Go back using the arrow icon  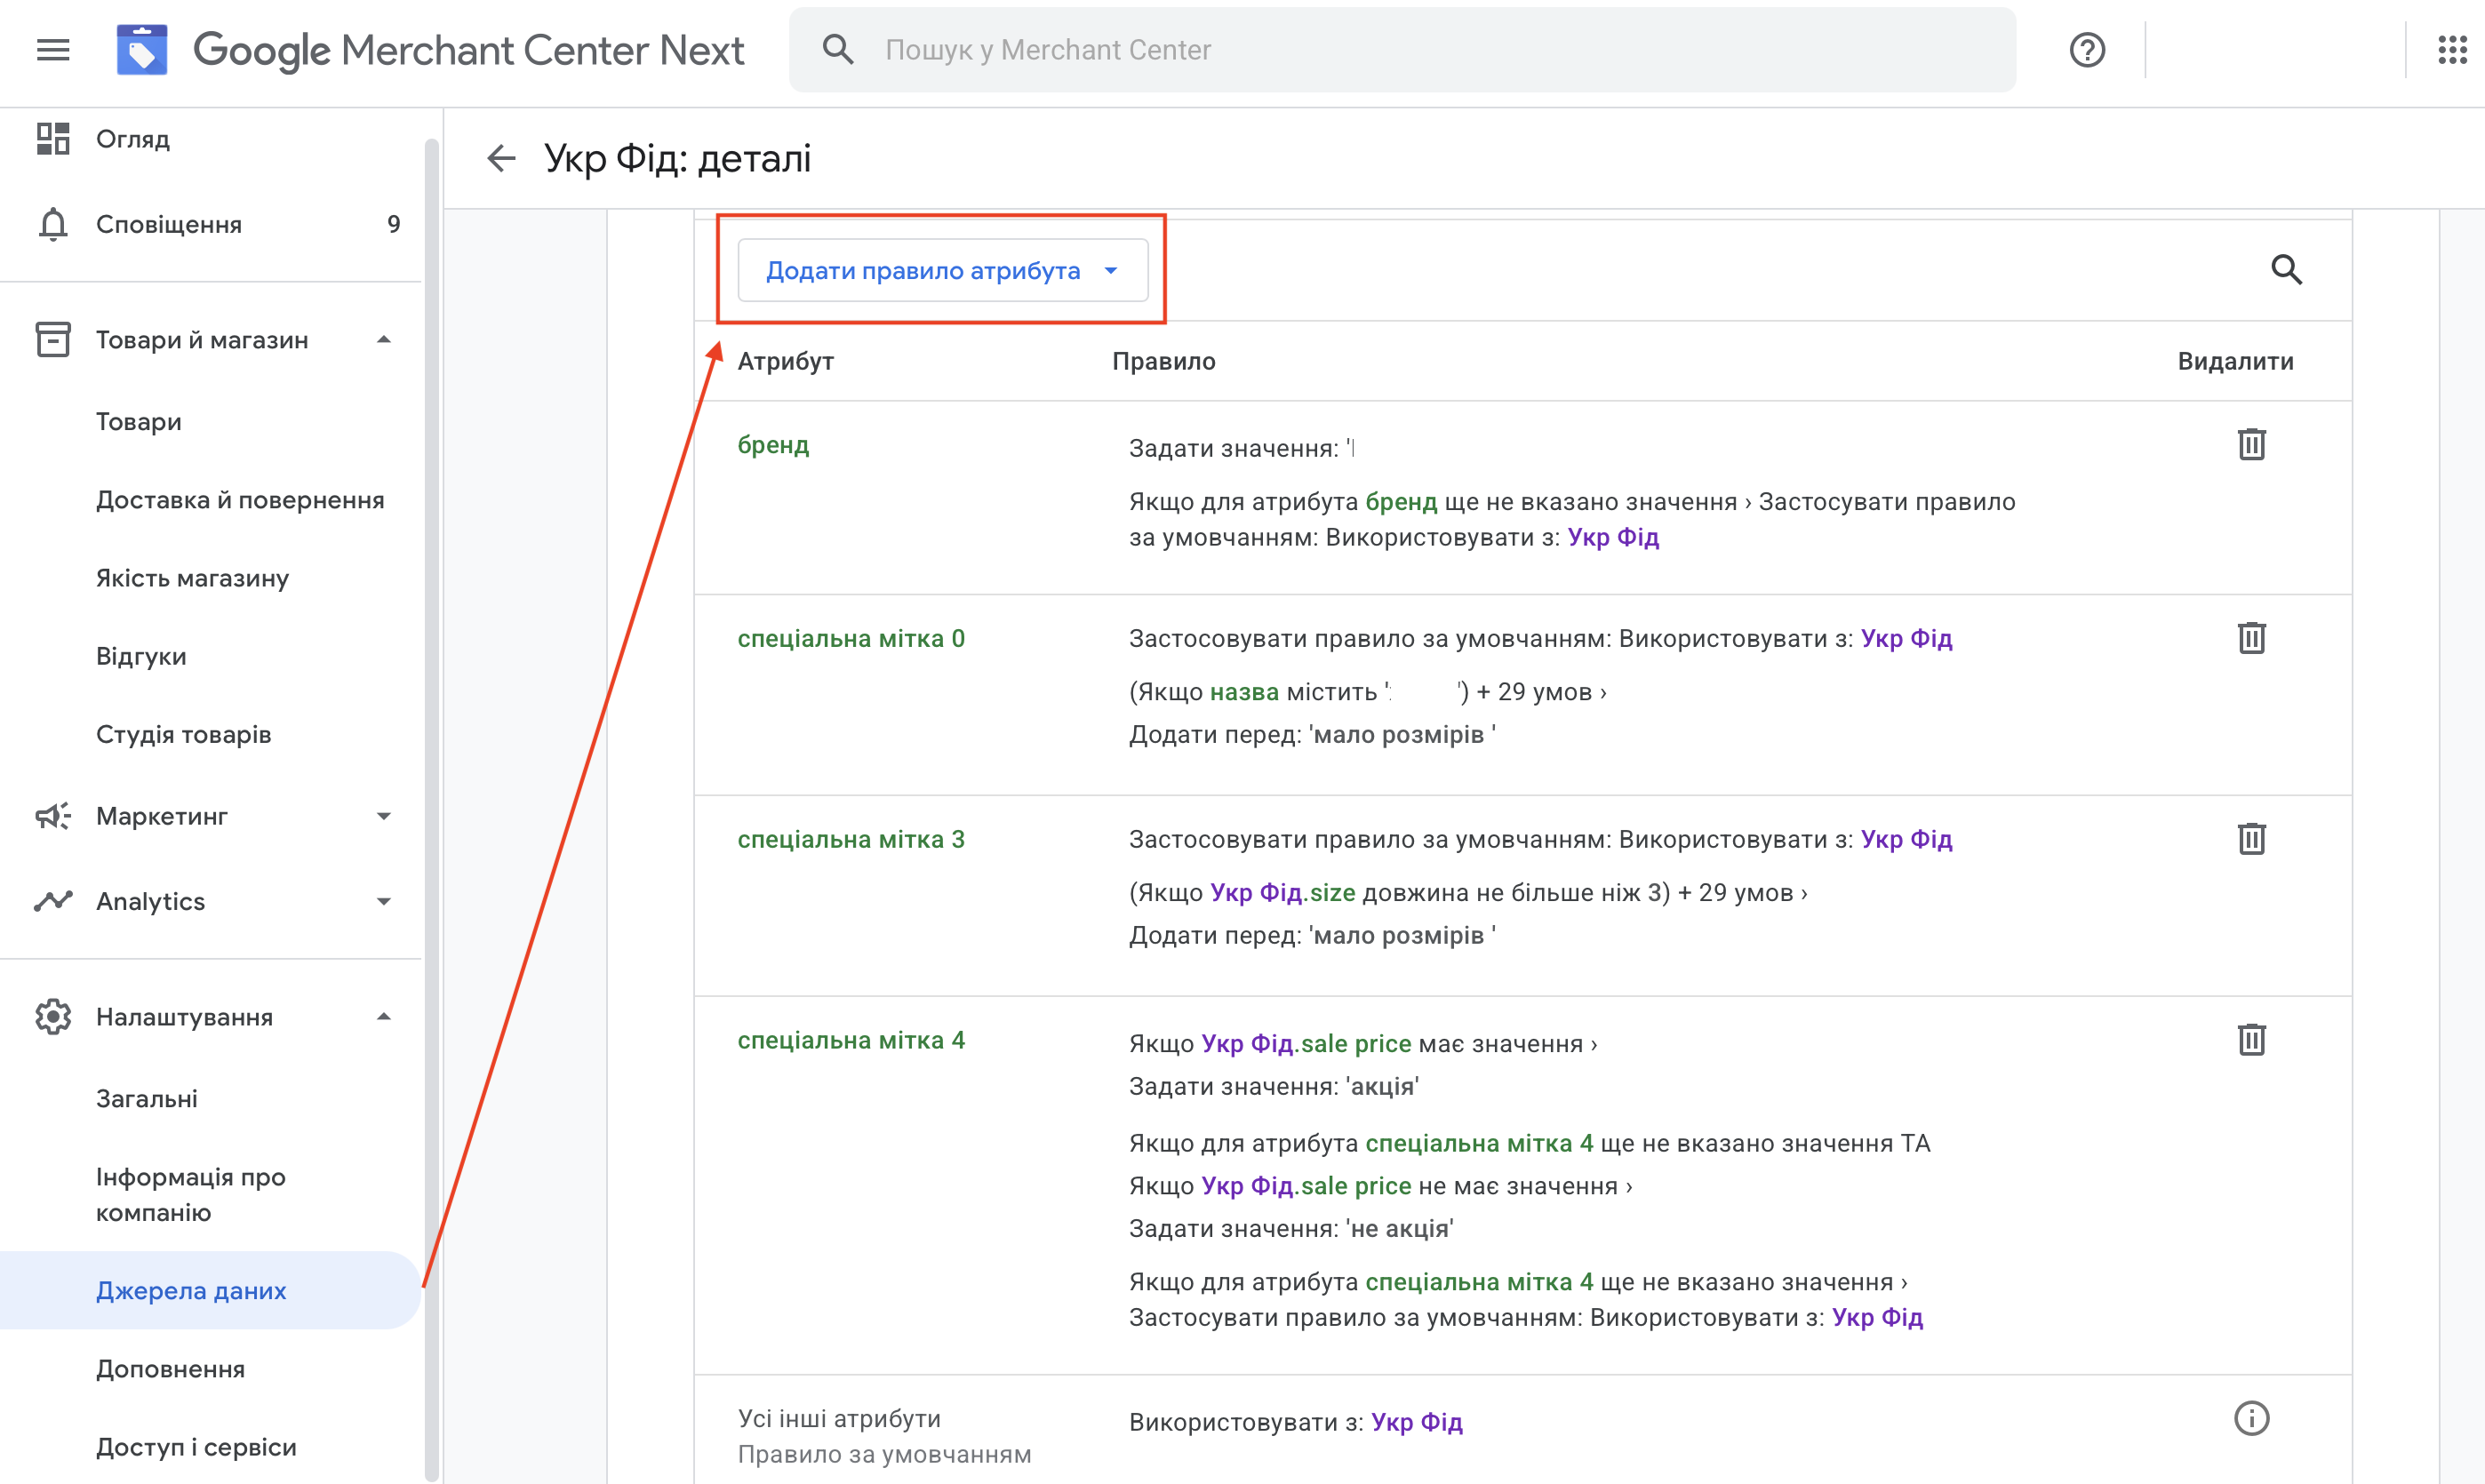pyautogui.click(x=501, y=158)
